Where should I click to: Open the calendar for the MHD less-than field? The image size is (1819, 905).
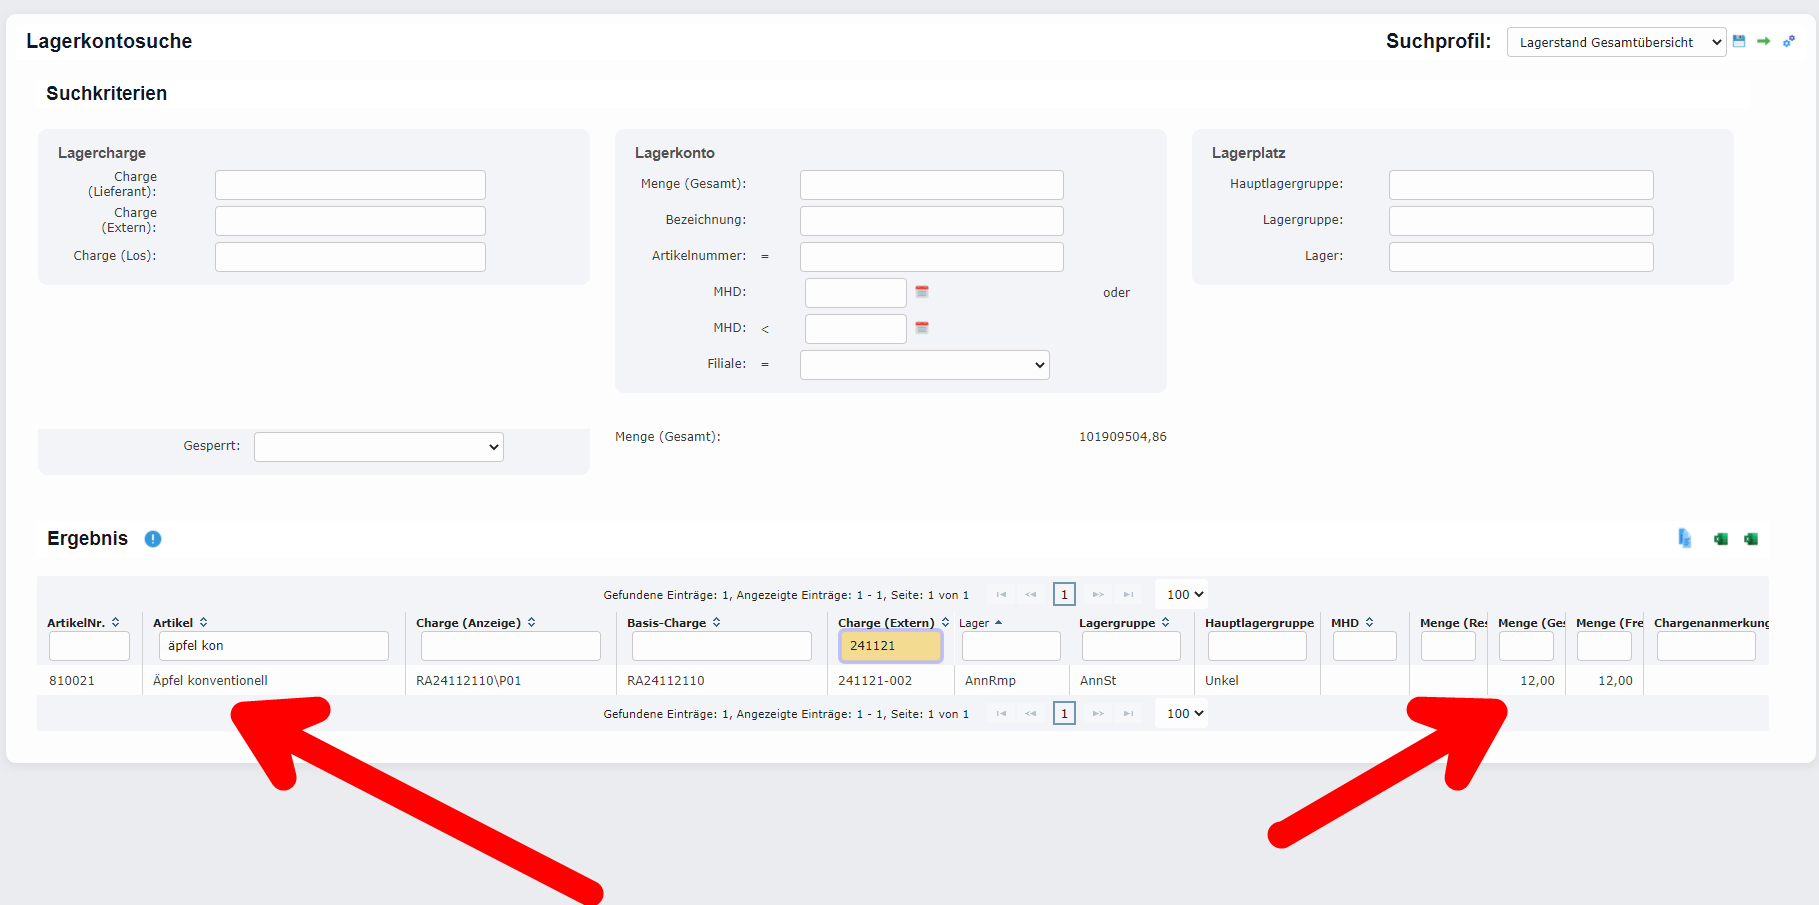coord(921,327)
